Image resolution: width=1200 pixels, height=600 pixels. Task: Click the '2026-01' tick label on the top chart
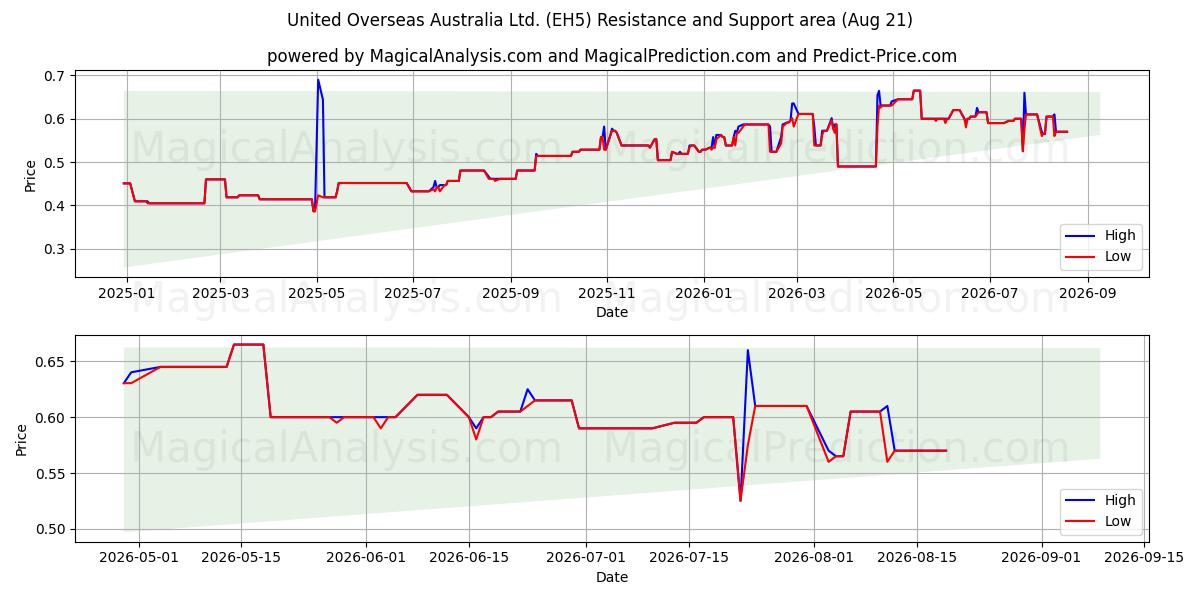703,294
